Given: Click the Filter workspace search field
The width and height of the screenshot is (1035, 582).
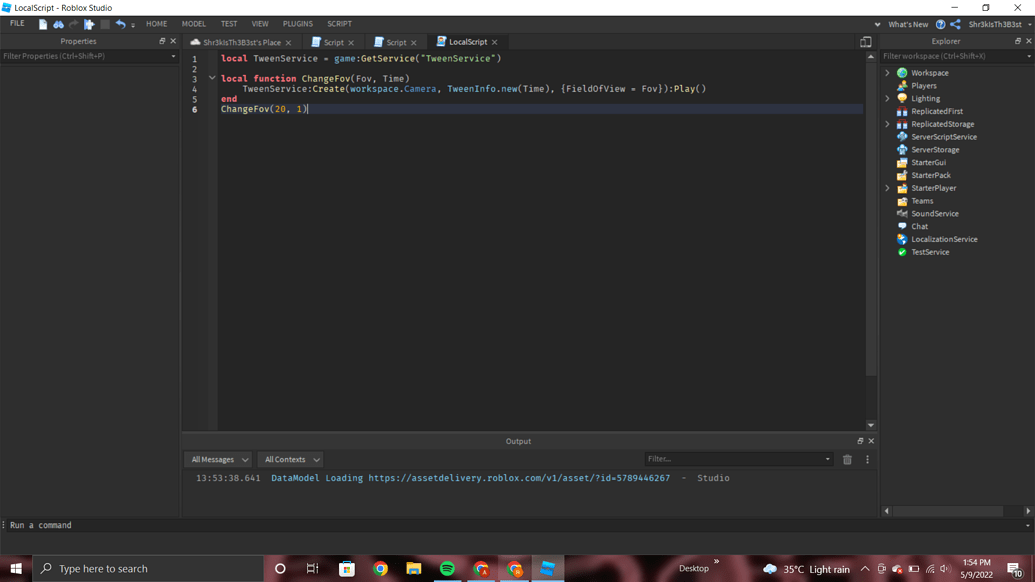Looking at the screenshot, I should [956, 56].
